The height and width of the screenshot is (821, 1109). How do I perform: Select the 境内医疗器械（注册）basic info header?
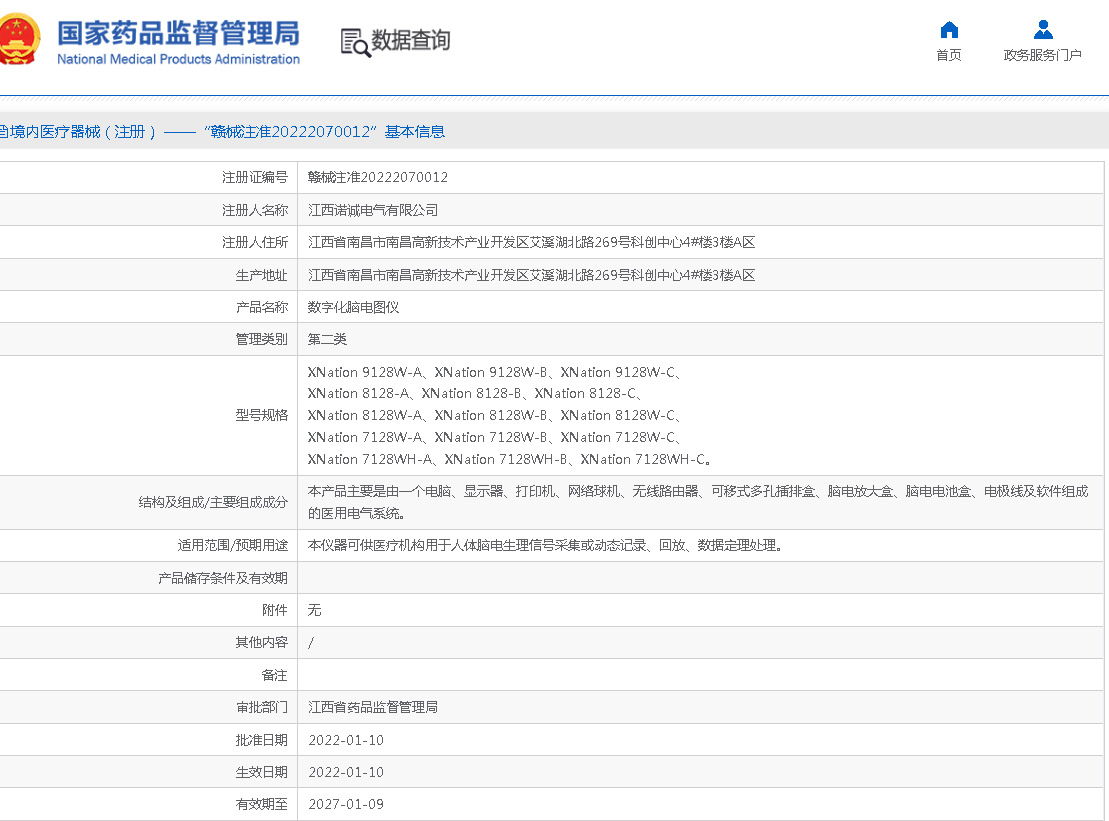click(x=222, y=131)
